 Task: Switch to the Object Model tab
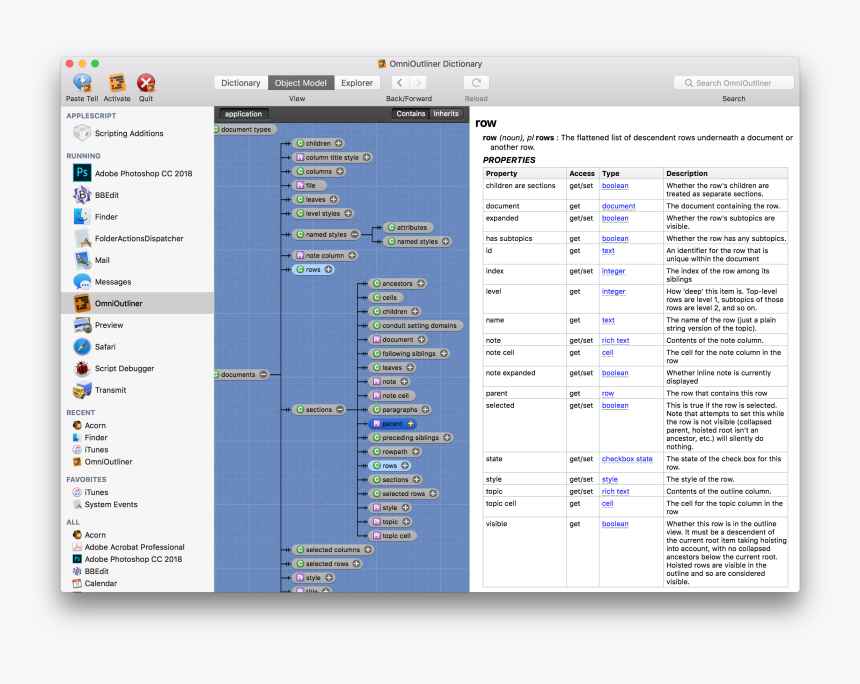click(x=301, y=83)
